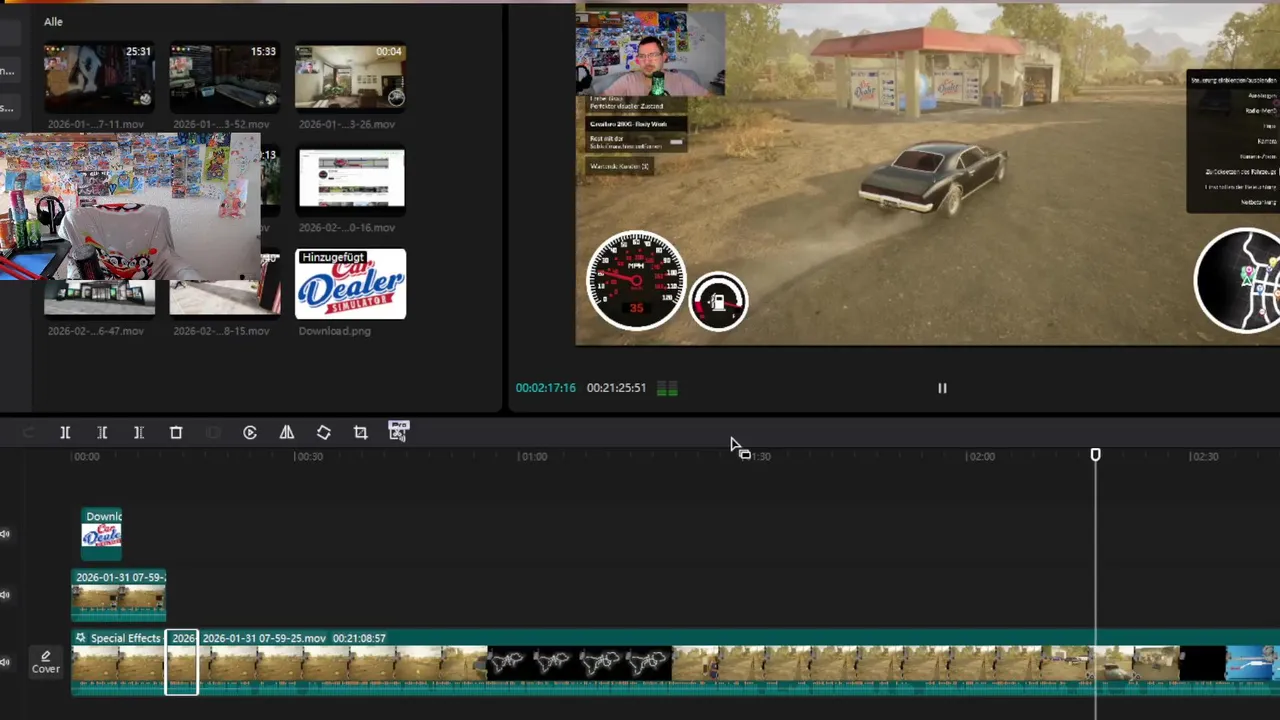Viewport: 1280px width, 720px height.
Task: Click the fuel gauge in preview
Action: (x=718, y=301)
